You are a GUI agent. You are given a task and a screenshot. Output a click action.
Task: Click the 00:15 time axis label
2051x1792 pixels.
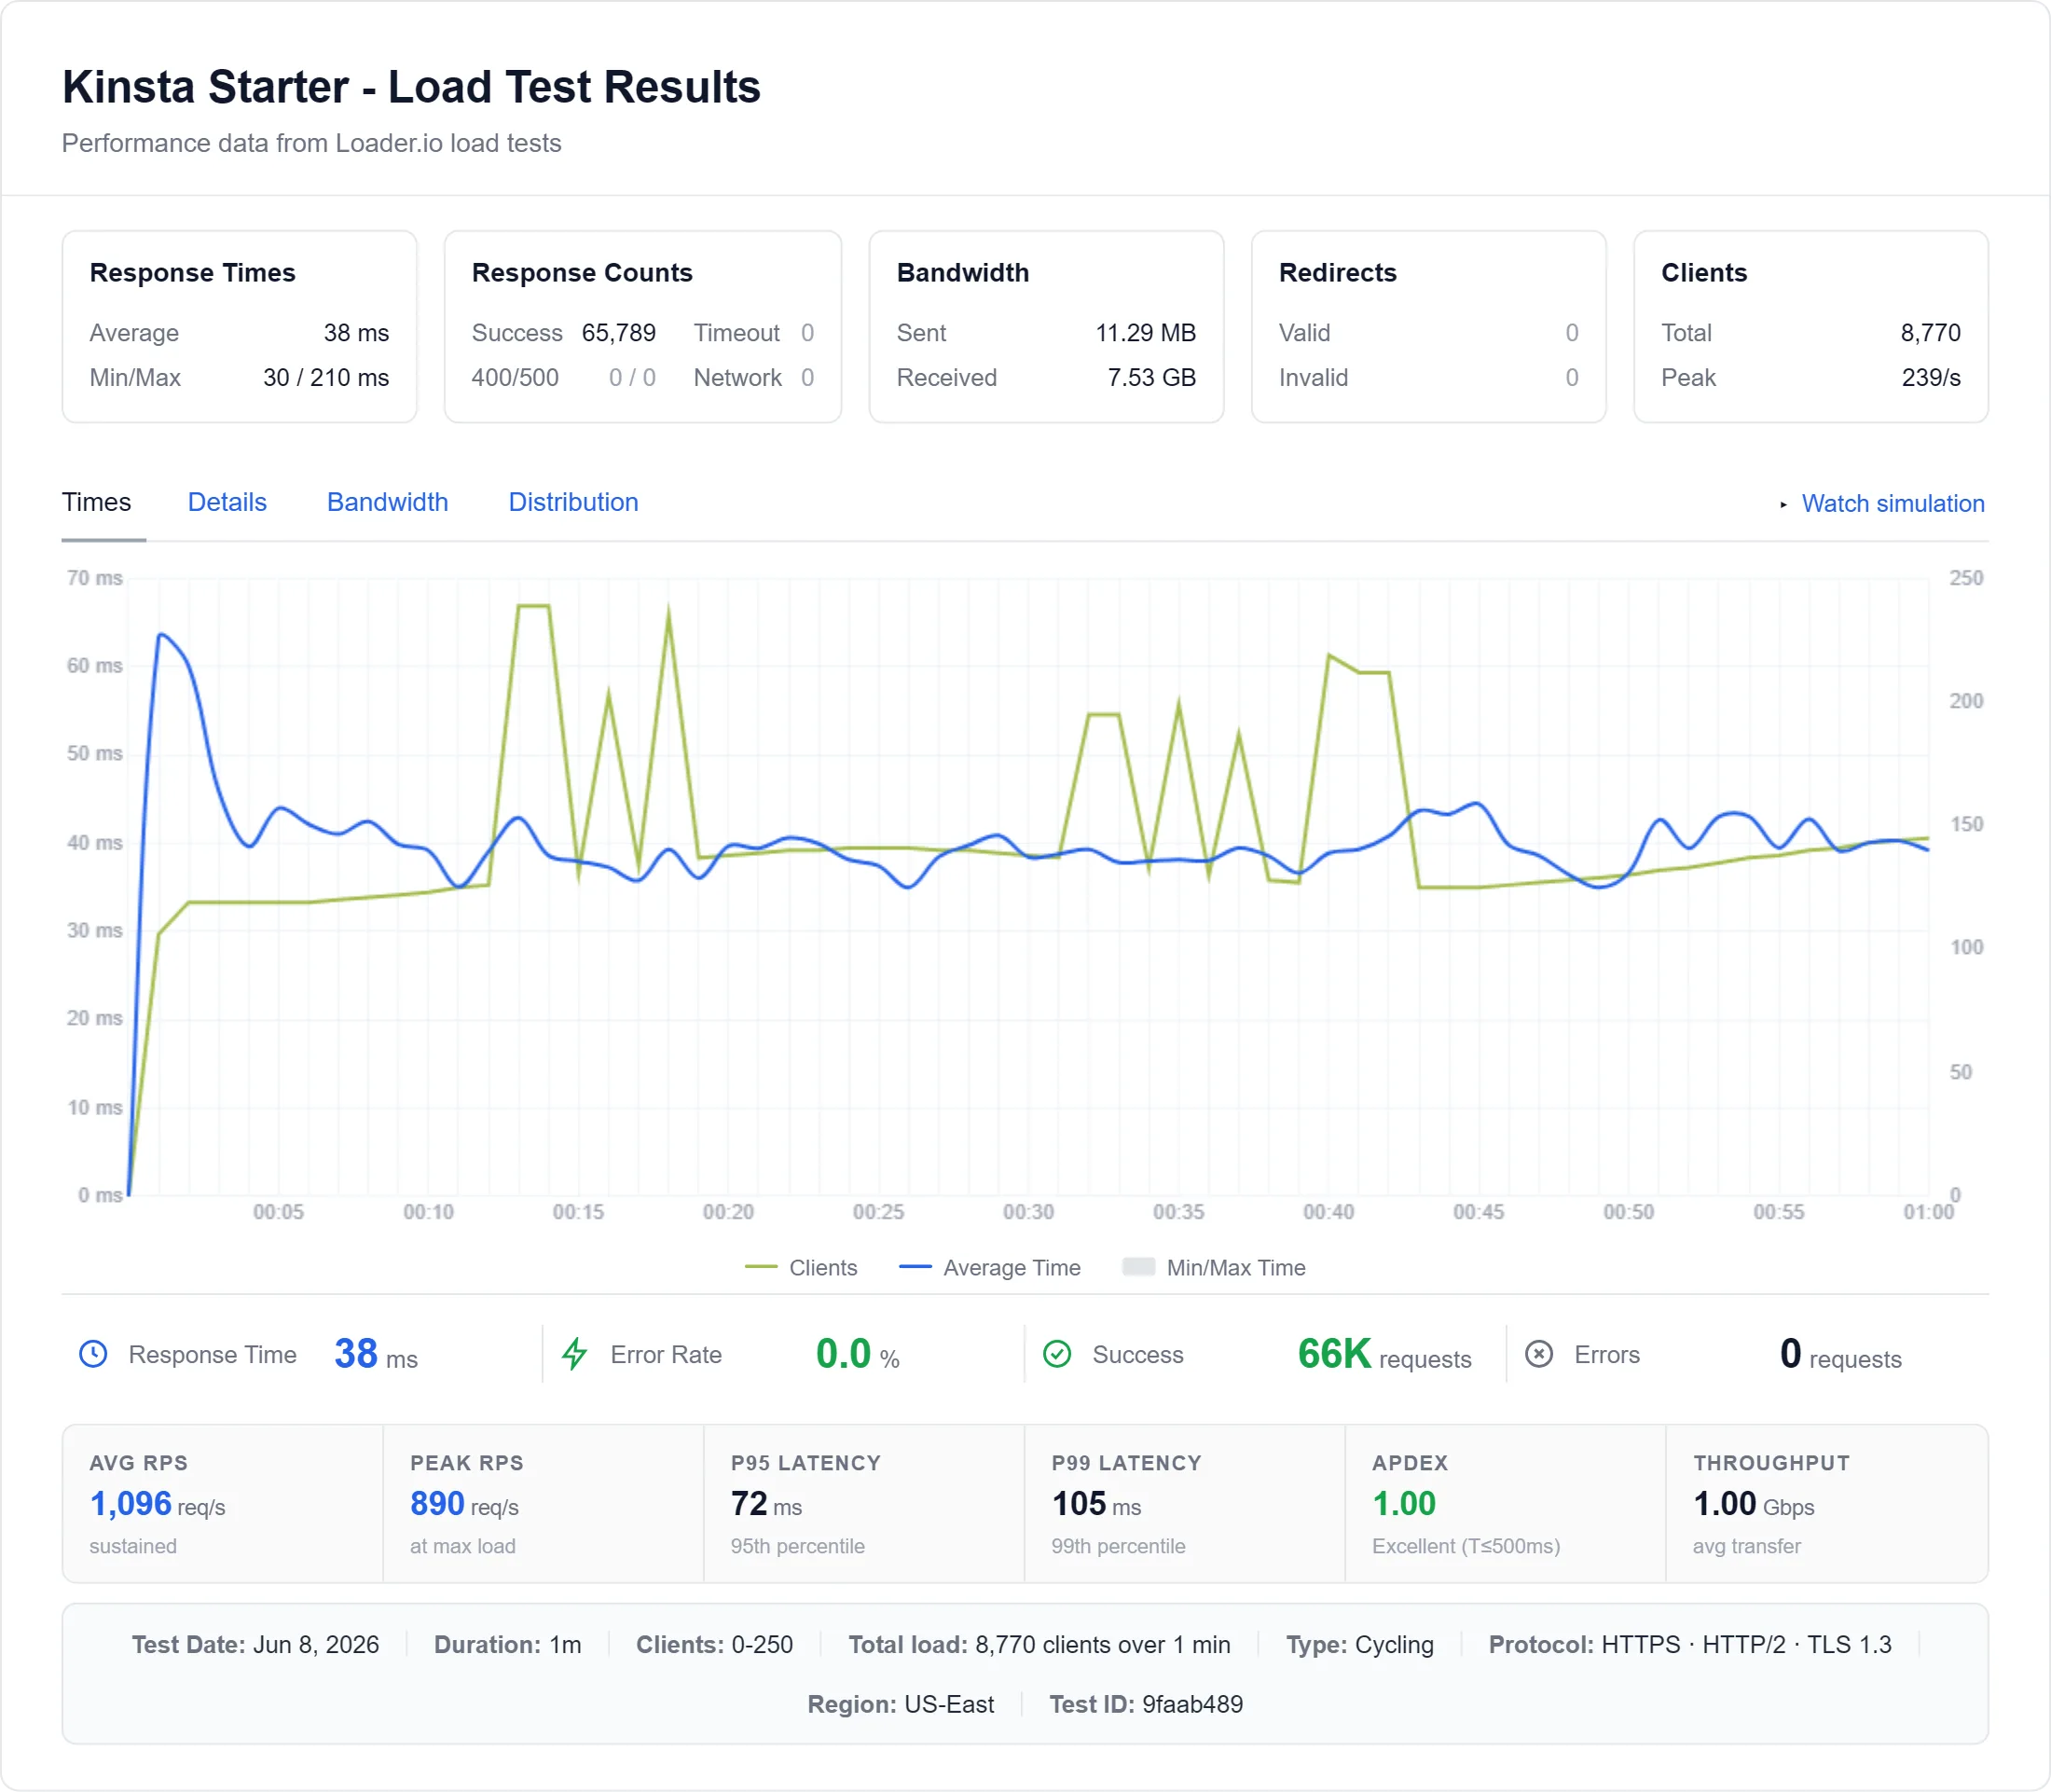(x=578, y=1212)
